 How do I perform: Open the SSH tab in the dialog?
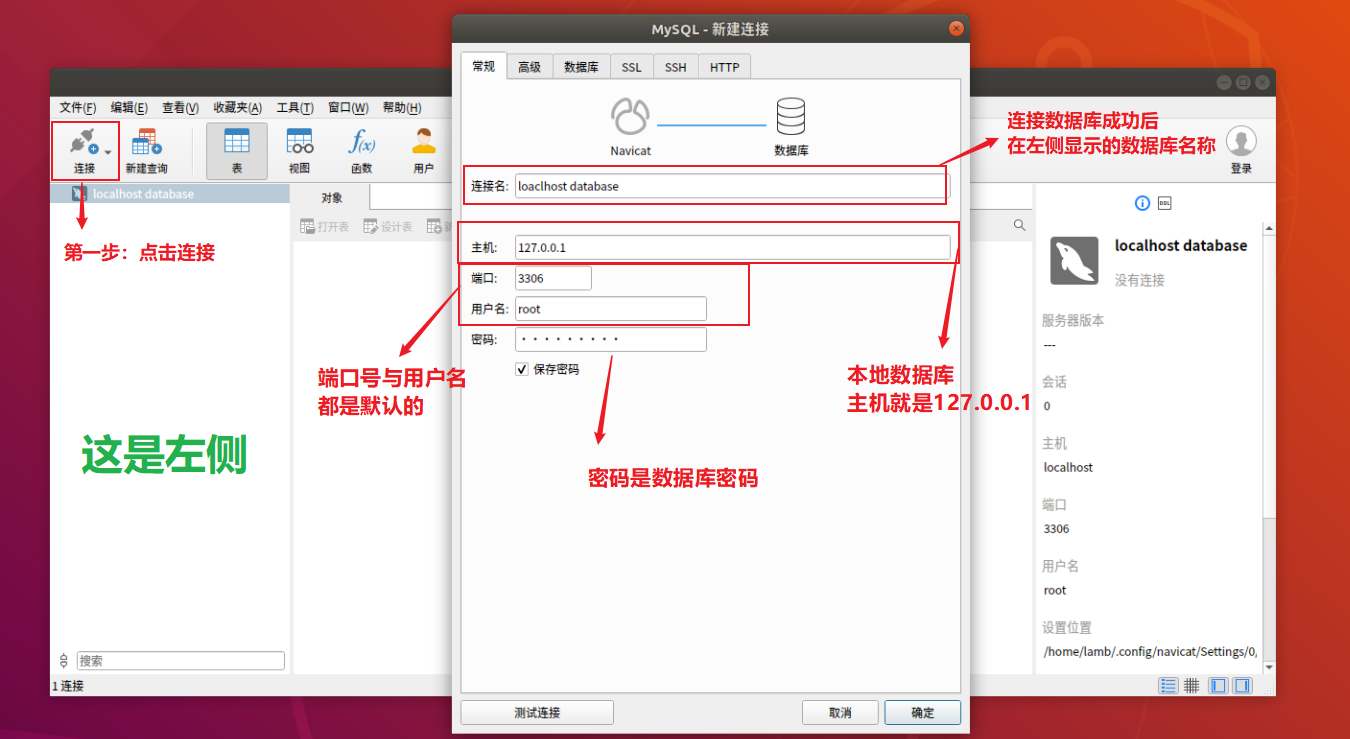[x=676, y=67]
